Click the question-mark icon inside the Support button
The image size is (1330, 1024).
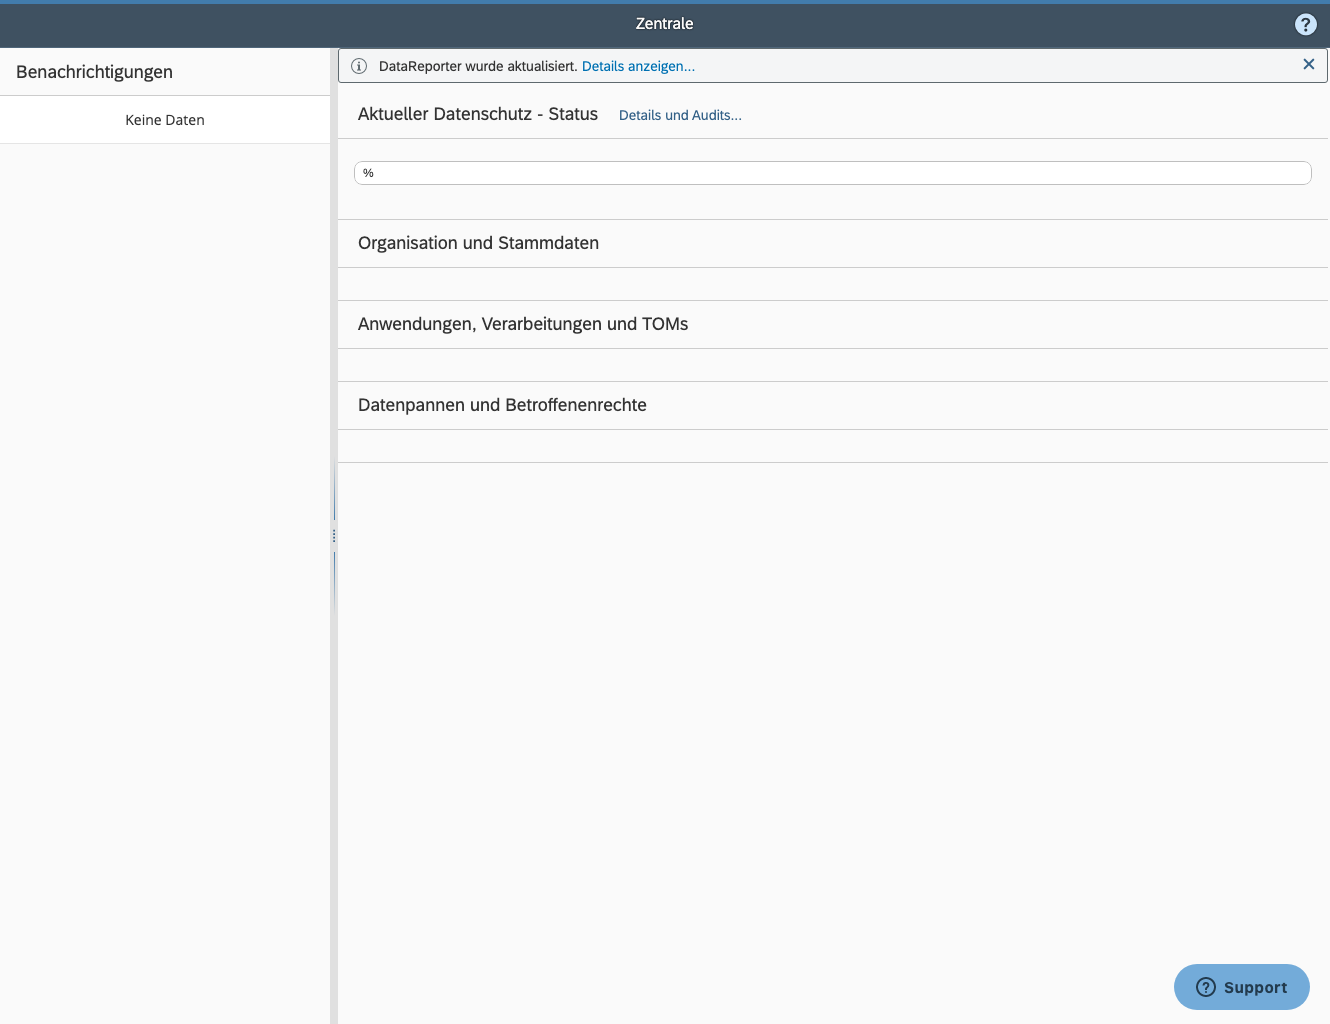click(x=1205, y=987)
